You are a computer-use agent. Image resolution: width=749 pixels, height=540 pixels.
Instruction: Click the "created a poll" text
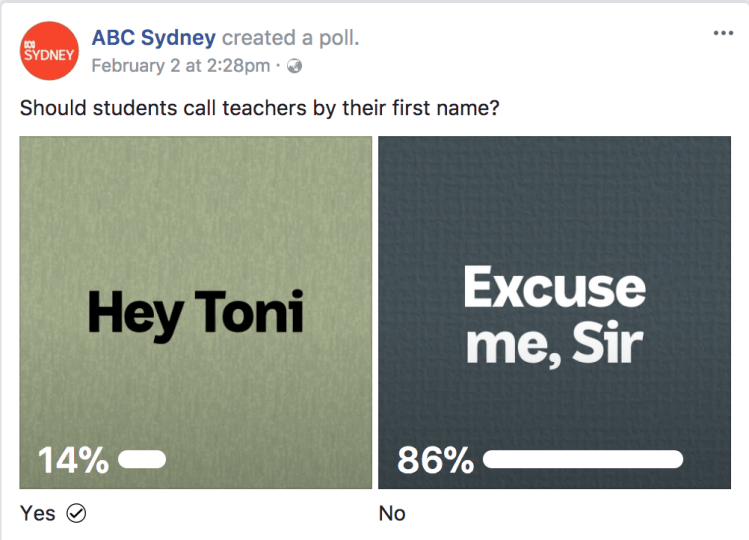pyautogui.click(x=290, y=38)
